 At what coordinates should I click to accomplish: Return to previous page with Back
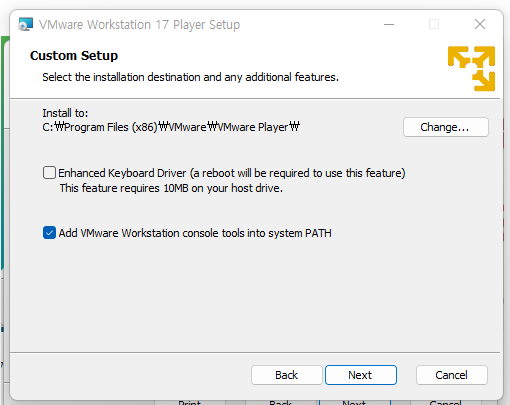[x=287, y=375]
